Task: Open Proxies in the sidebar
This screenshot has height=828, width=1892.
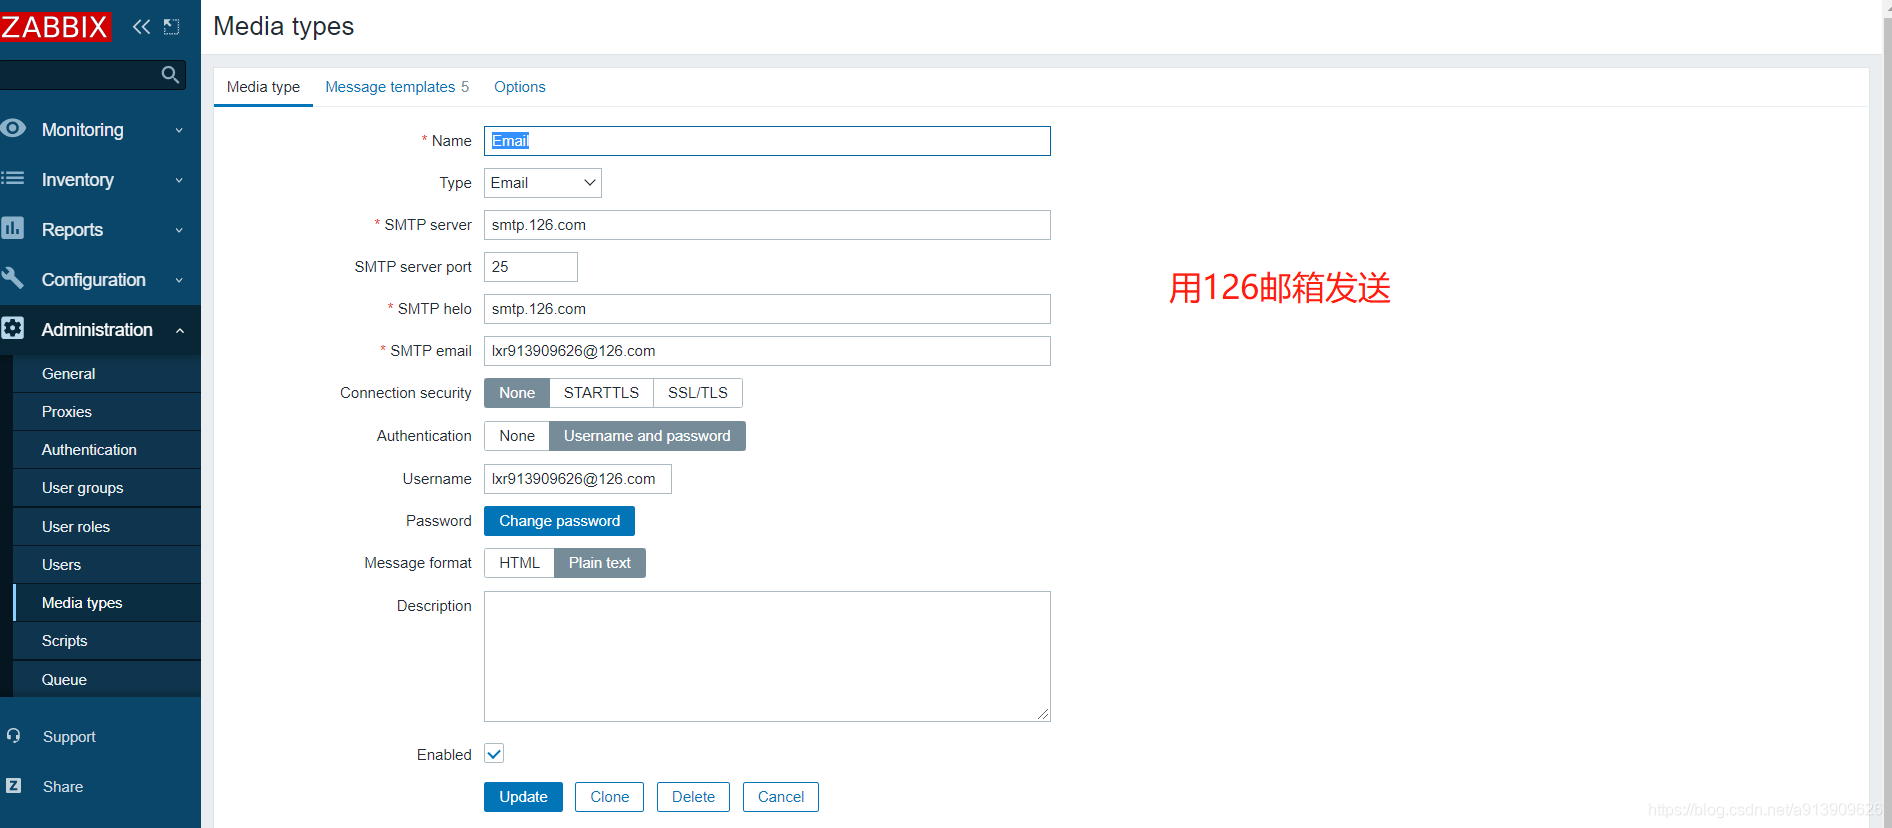Action: pyautogui.click(x=107, y=412)
